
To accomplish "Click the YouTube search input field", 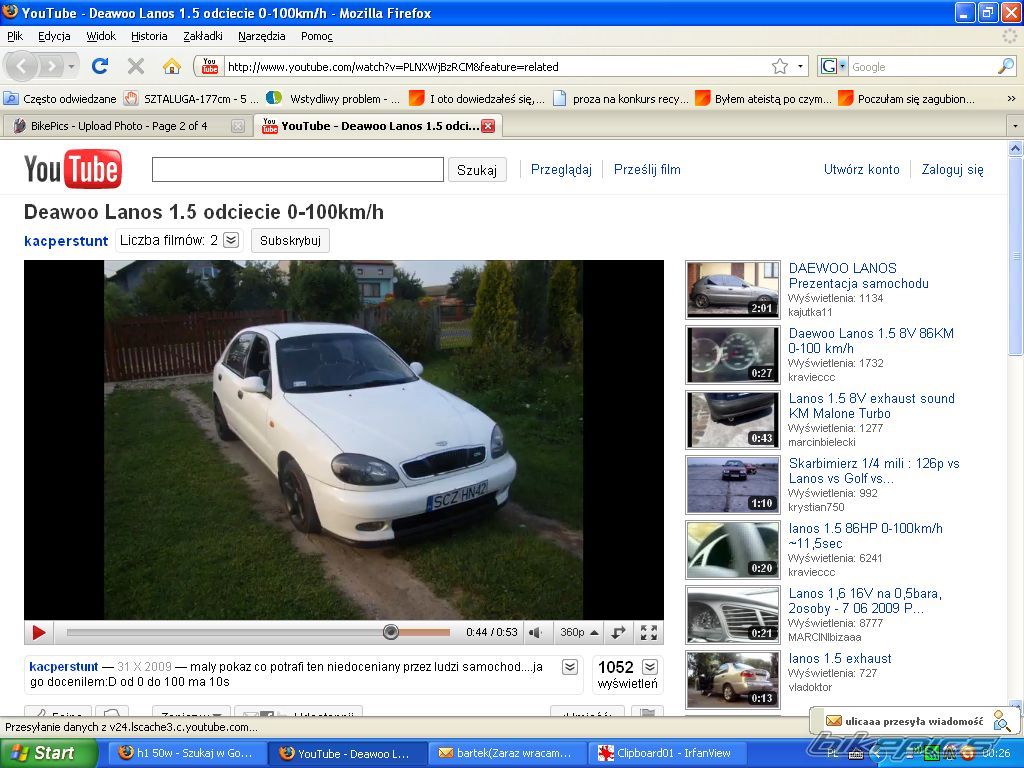I will [x=298, y=170].
